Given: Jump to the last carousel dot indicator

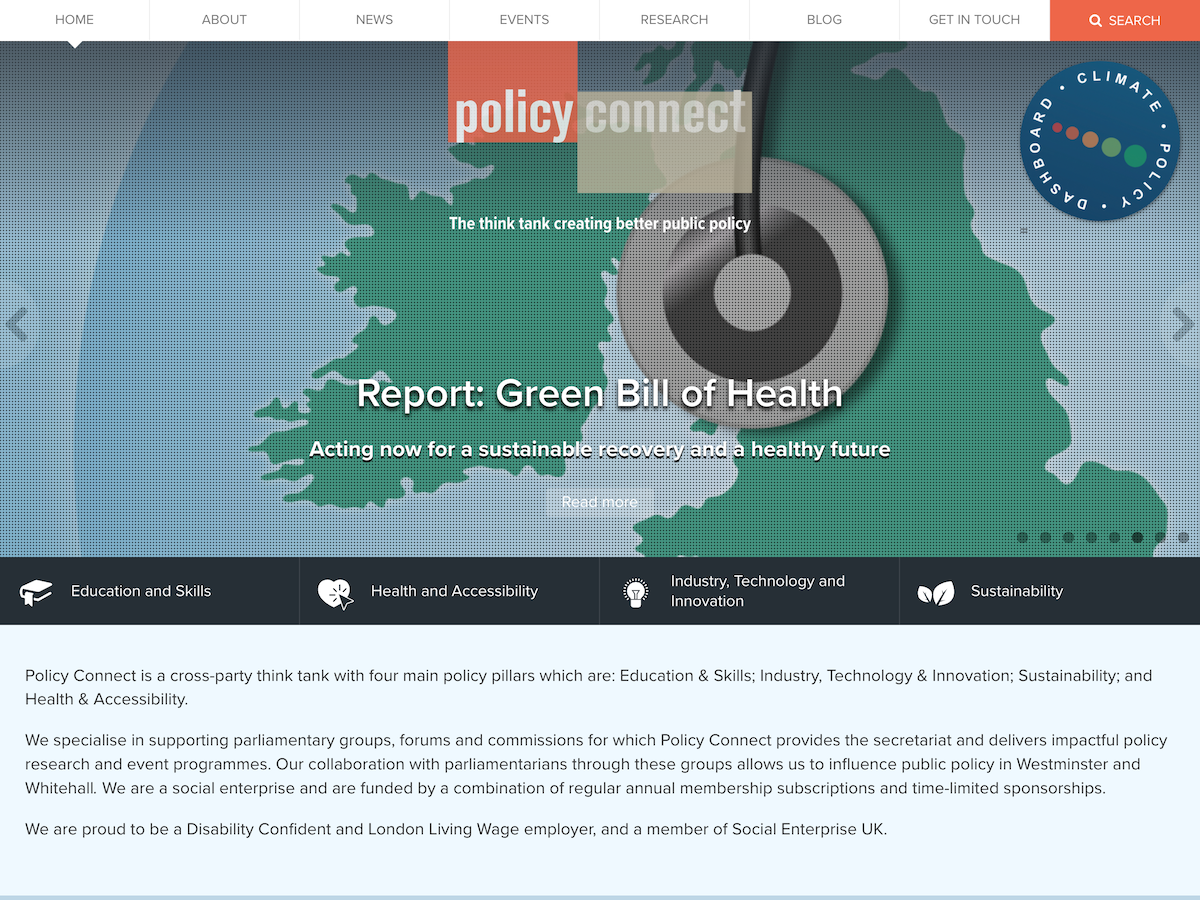Looking at the screenshot, I should (x=1183, y=537).
